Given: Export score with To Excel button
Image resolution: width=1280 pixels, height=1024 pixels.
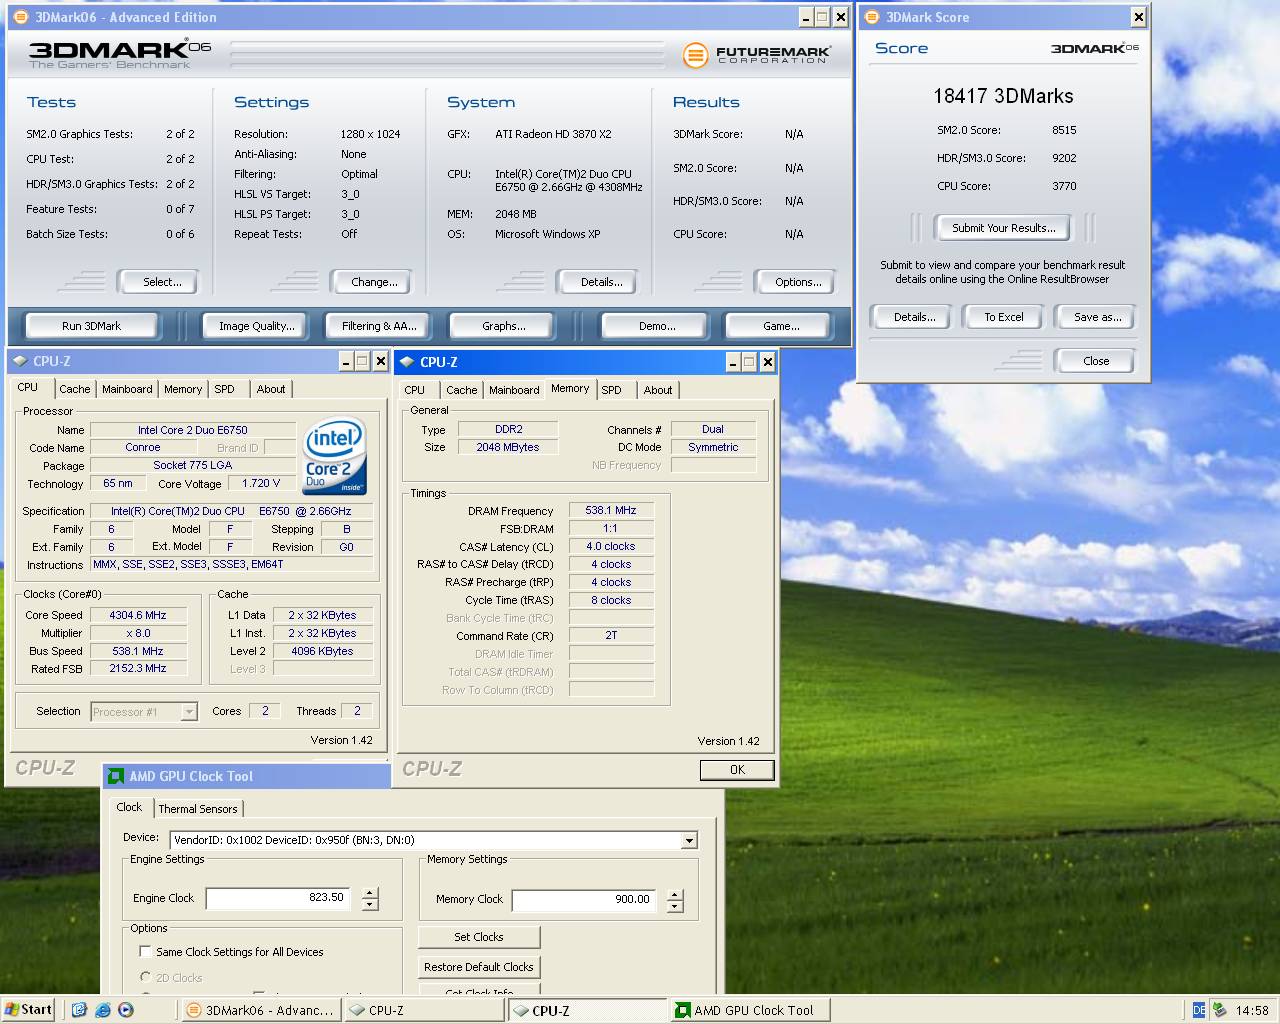Looking at the screenshot, I should pyautogui.click(x=1003, y=317).
